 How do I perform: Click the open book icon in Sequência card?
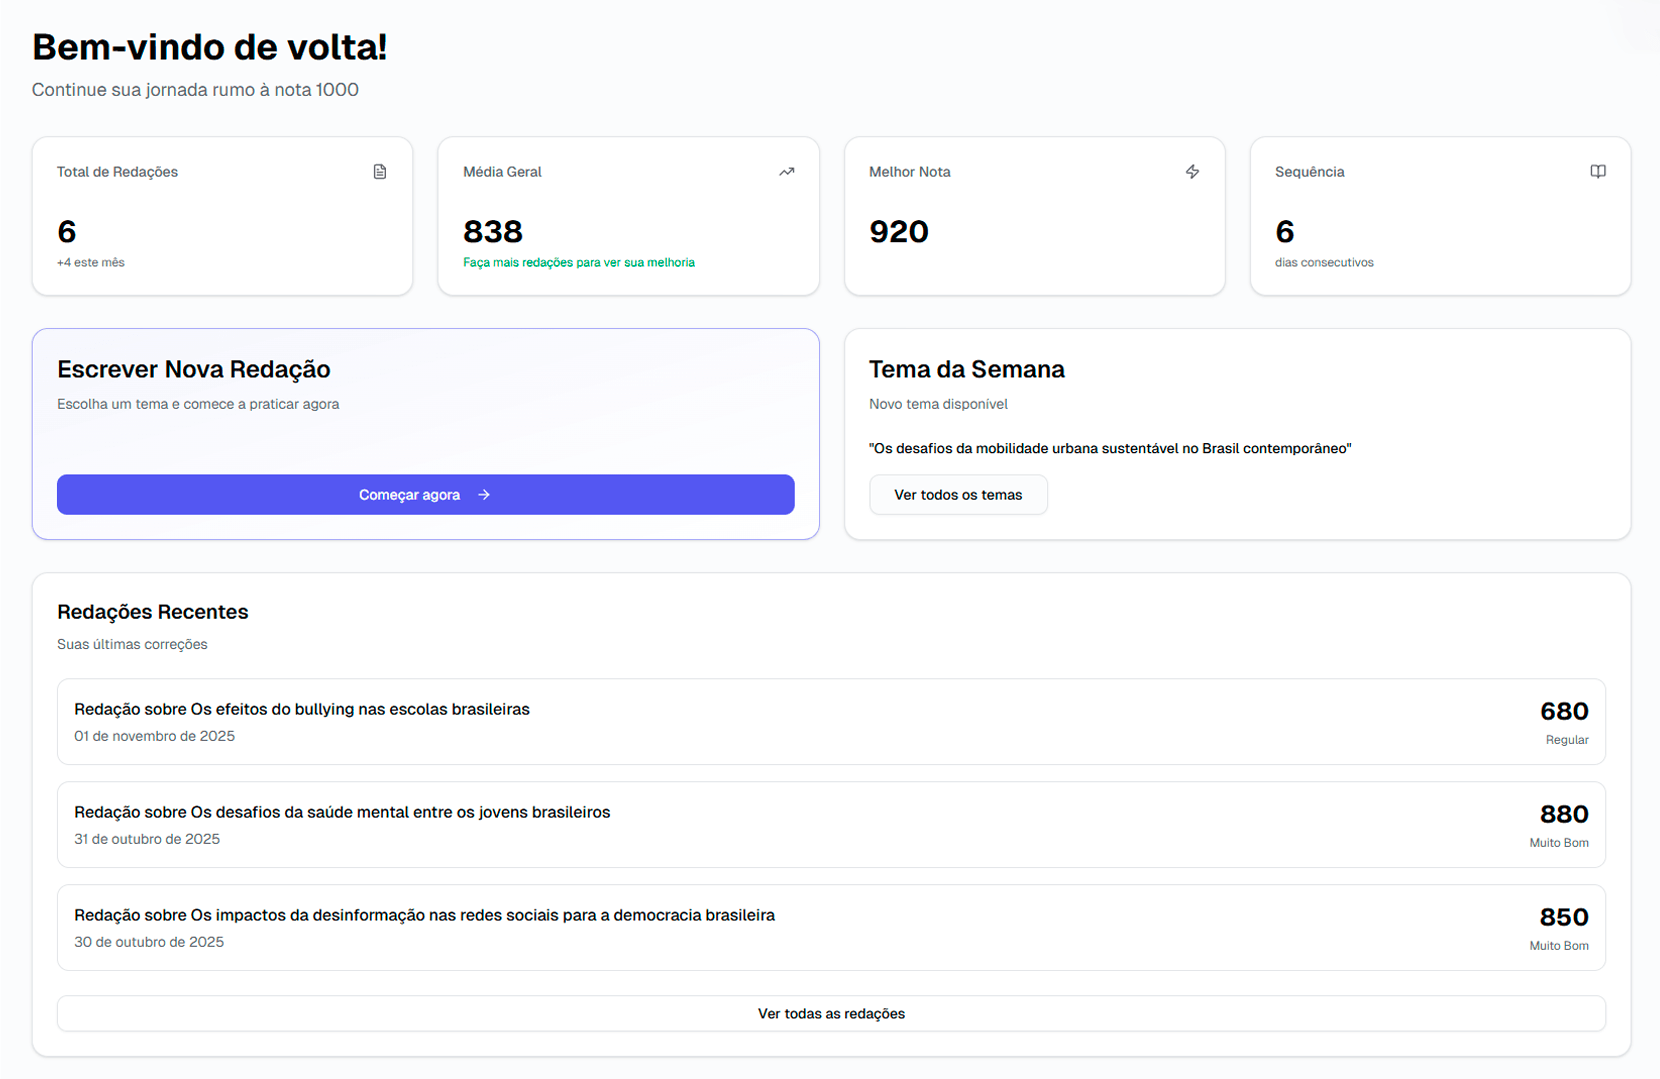click(1598, 172)
